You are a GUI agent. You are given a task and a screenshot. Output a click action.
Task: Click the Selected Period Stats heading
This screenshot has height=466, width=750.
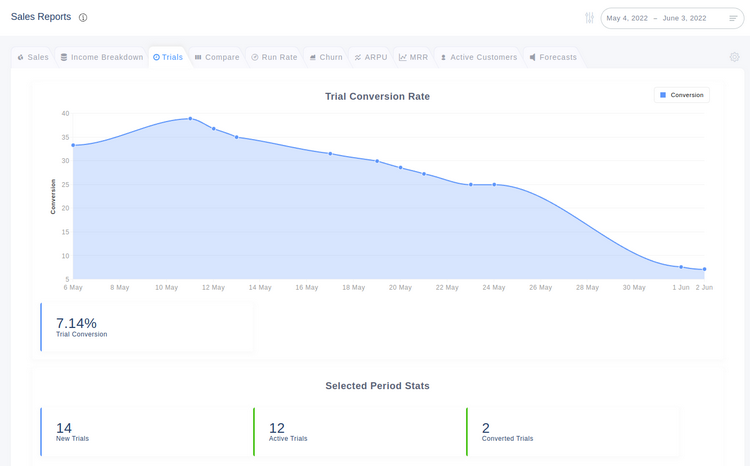point(377,386)
